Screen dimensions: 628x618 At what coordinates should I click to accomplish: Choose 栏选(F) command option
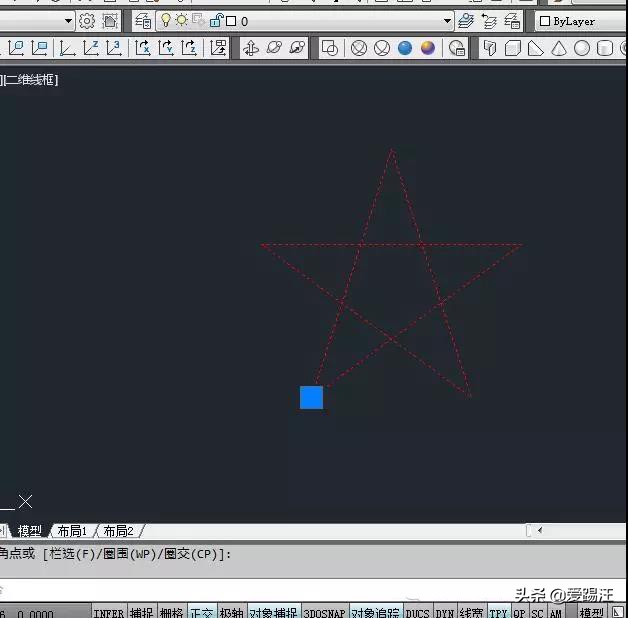pos(72,554)
